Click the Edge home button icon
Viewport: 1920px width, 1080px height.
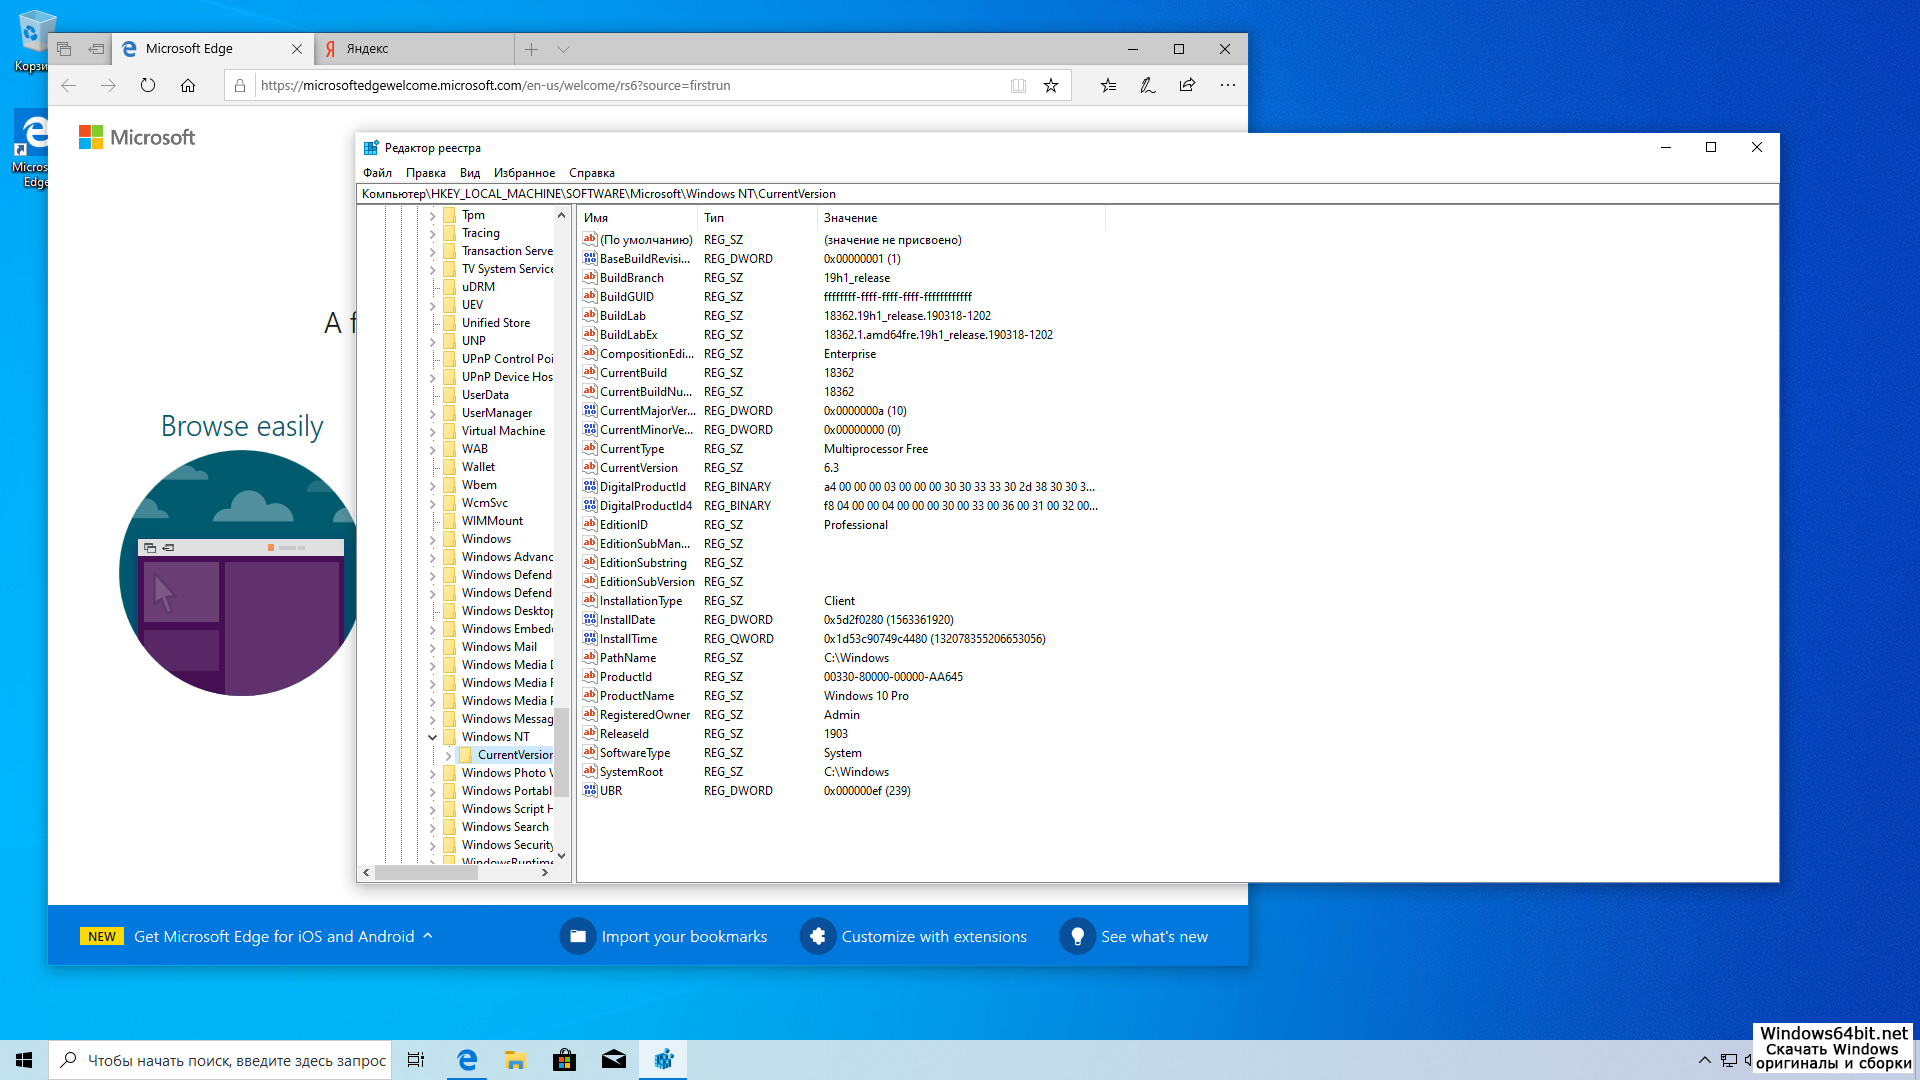pyautogui.click(x=188, y=86)
